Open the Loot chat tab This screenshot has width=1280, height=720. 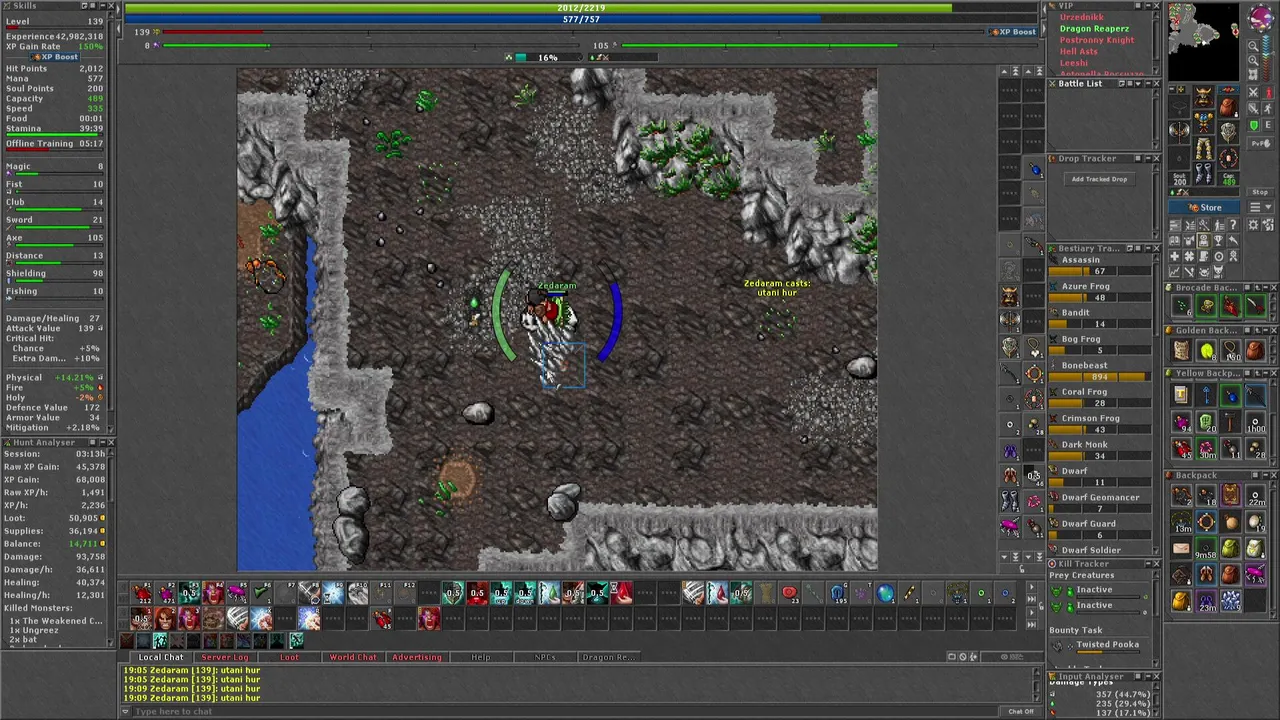[289, 657]
